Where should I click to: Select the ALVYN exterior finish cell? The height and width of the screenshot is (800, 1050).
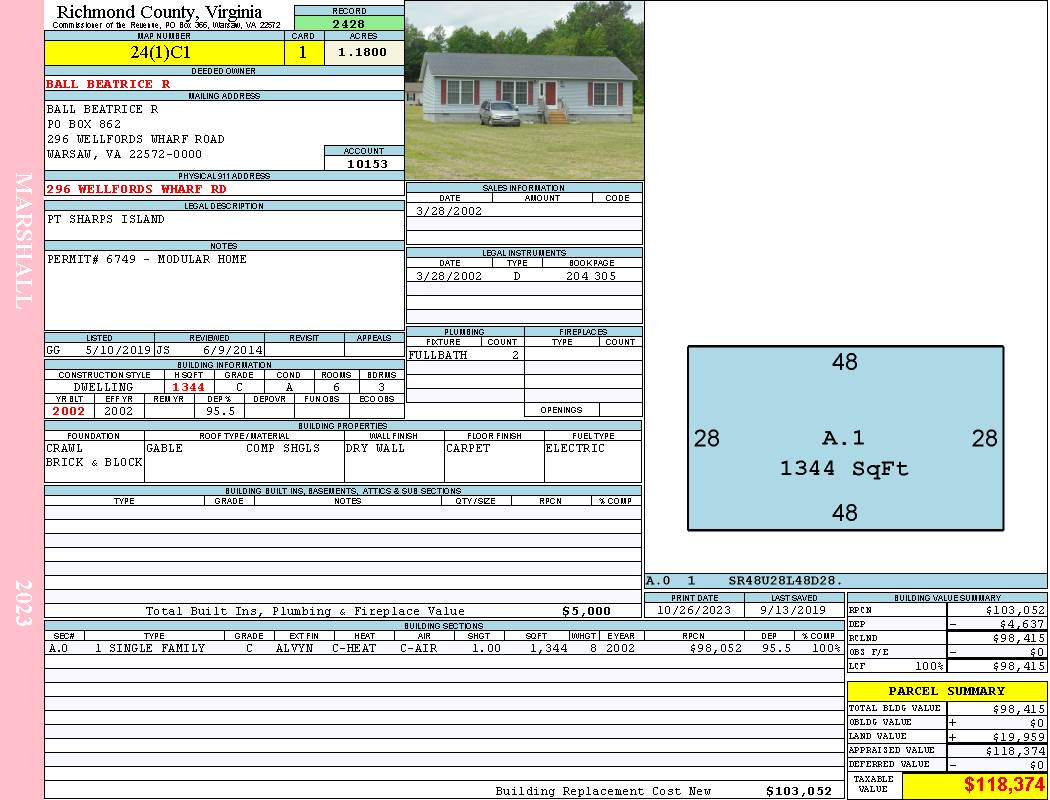click(294, 648)
